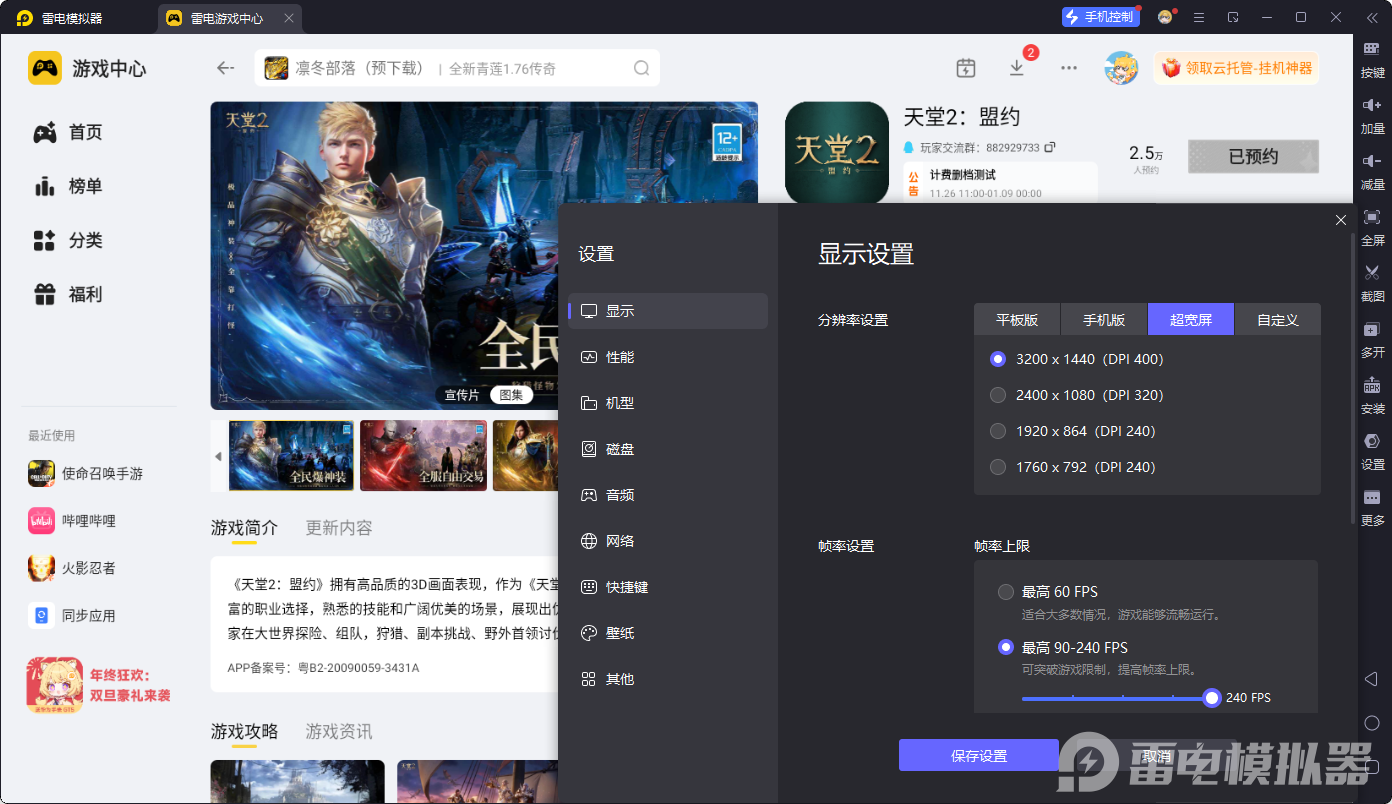Viewport: 1392px width, 804px height.
Task: Open 设置 from the right toolbar
Action: click(1372, 450)
